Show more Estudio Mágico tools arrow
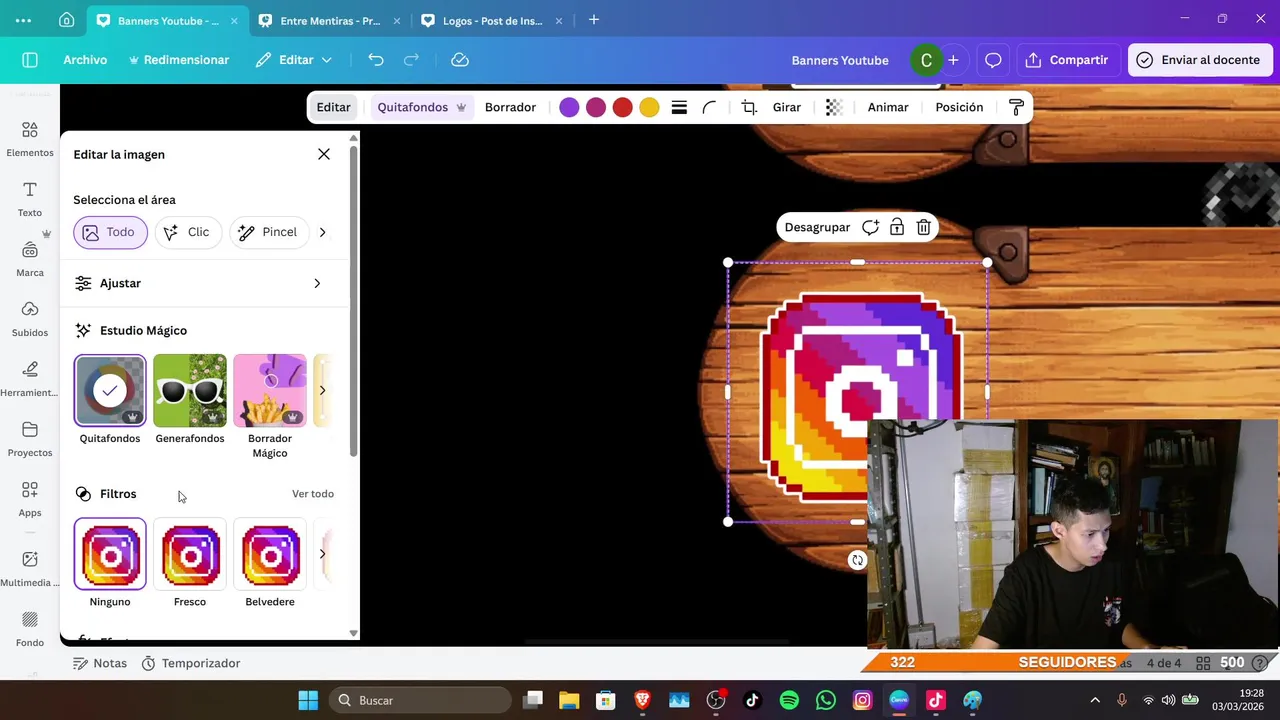 (322, 390)
